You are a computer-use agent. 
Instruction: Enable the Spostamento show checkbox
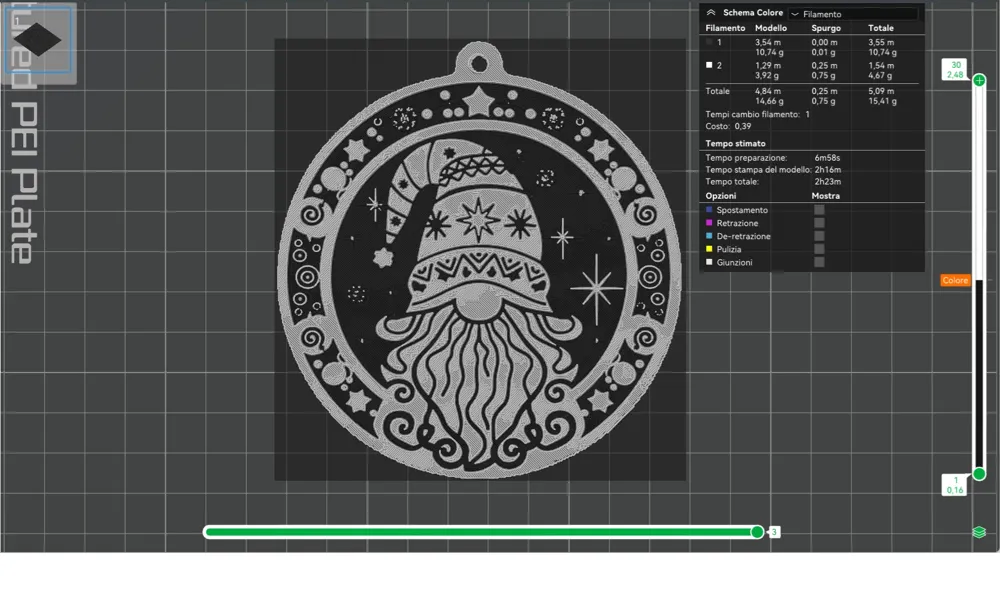[x=819, y=209]
